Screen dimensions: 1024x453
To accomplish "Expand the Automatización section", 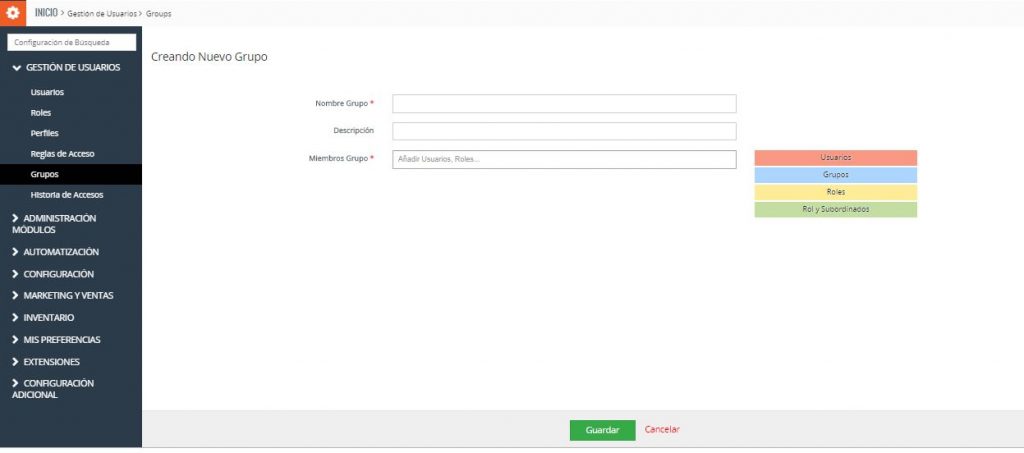I will tap(60, 252).
